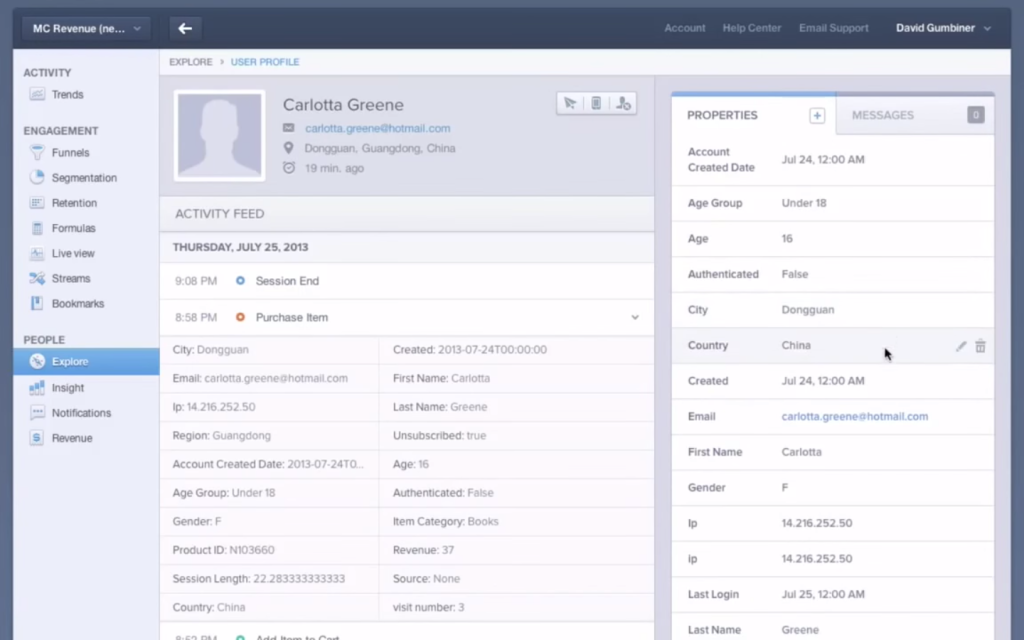Screen dimensions: 1024x640
Task: Open the MC Revenue project dropdown
Action: [x=86, y=29]
